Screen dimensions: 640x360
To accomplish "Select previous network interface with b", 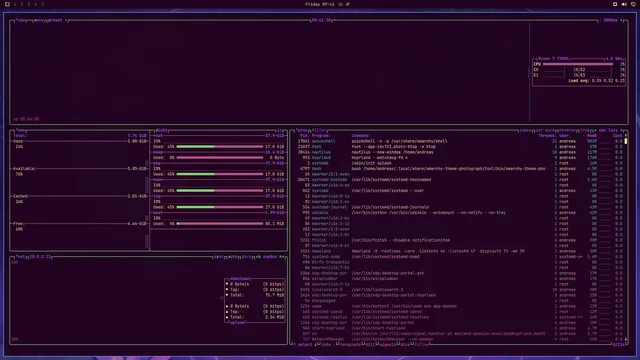I will [258, 257].
